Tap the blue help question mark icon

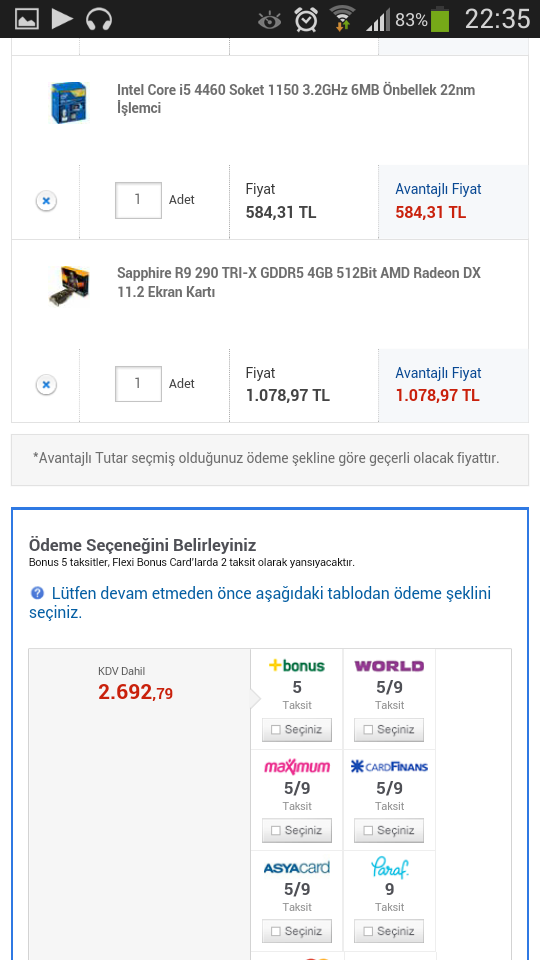(x=37, y=593)
